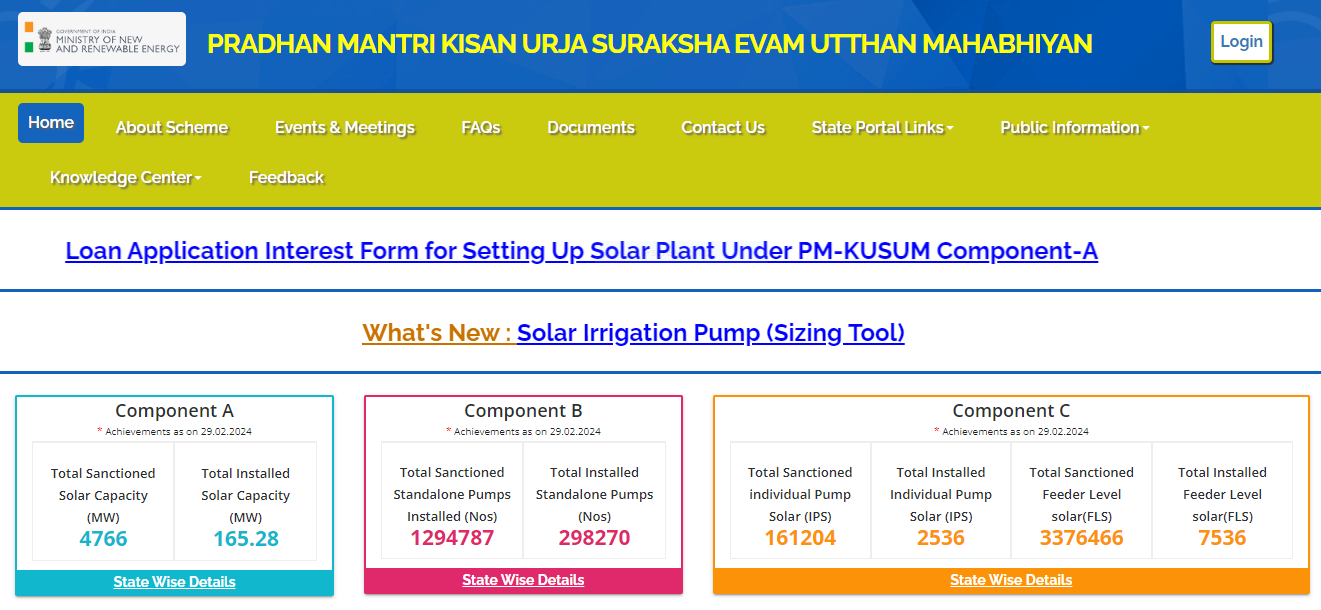The width and height of the screenshot is (1321, 610).
Task: Click the site title Pradhan Mantri Kisan Urja heading
Action: 650,44
